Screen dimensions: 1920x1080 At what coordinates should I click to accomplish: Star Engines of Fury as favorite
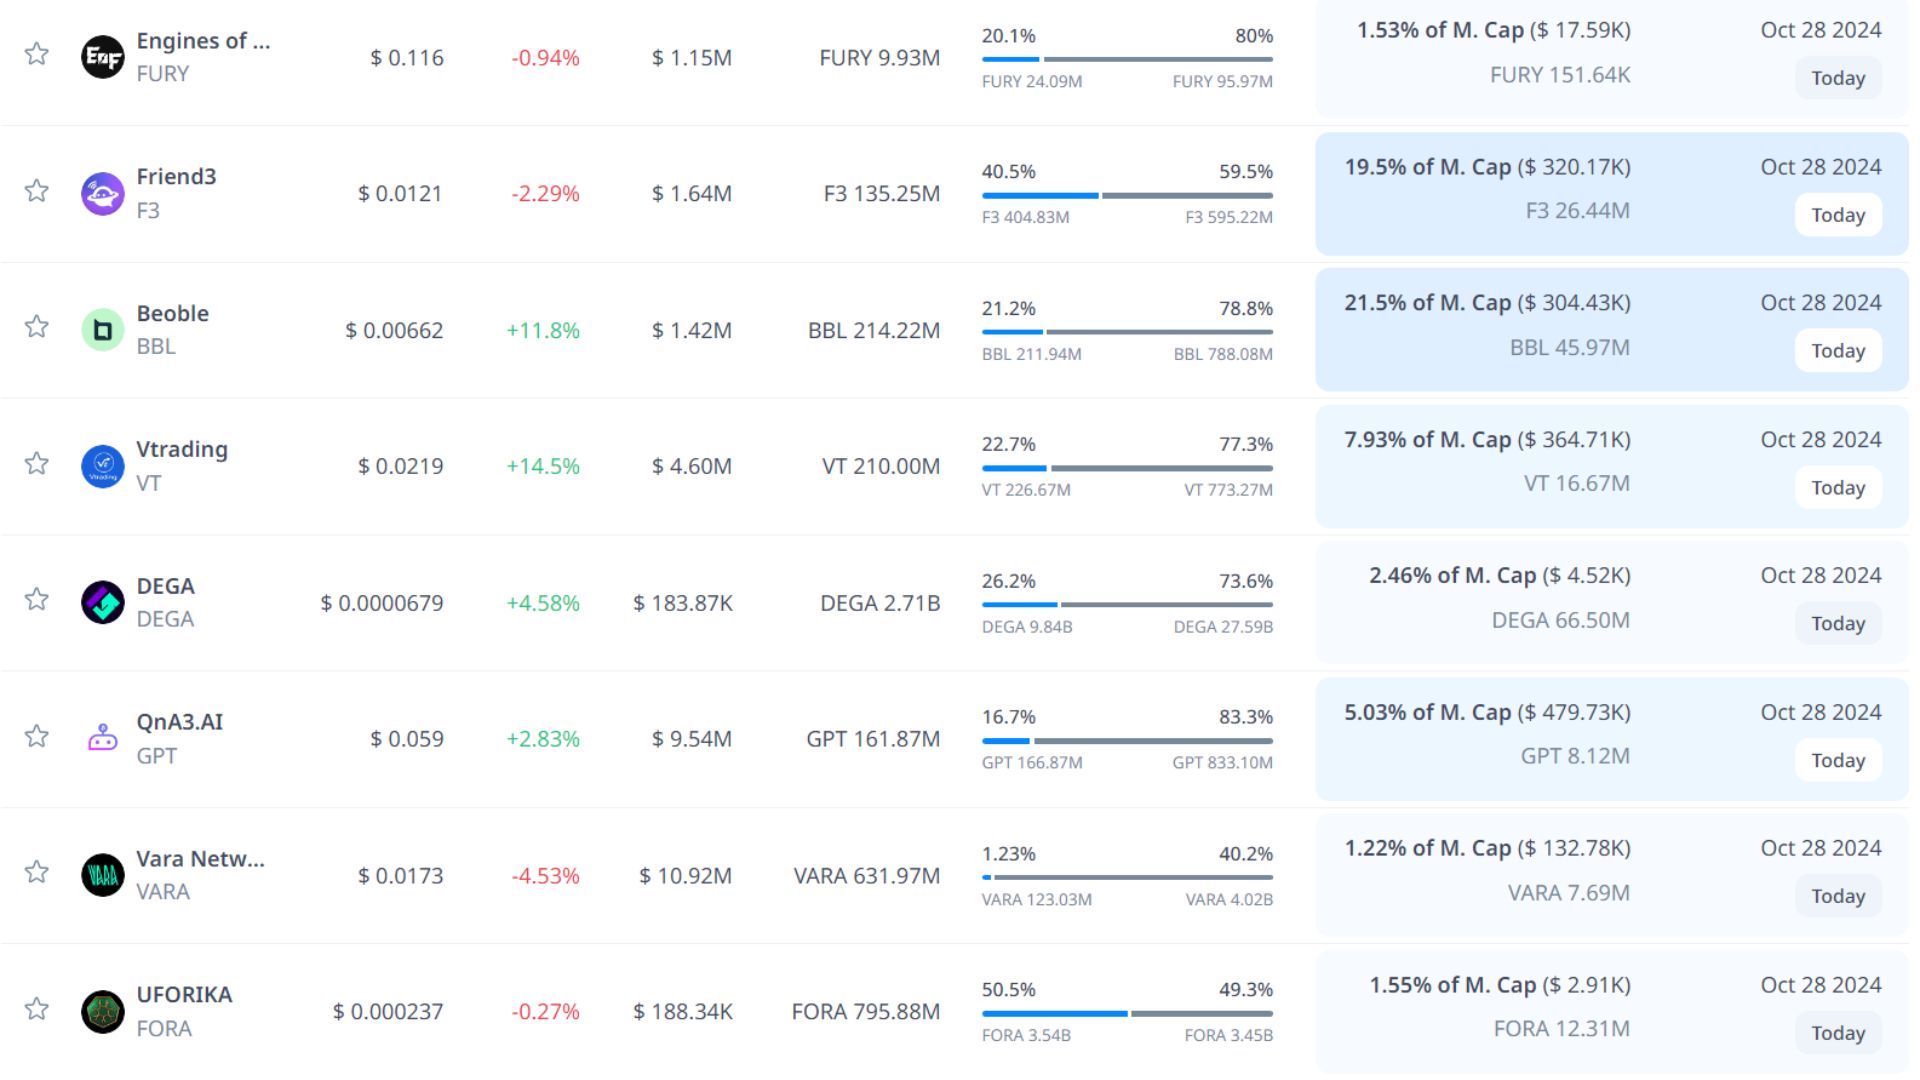coord(37,53)
